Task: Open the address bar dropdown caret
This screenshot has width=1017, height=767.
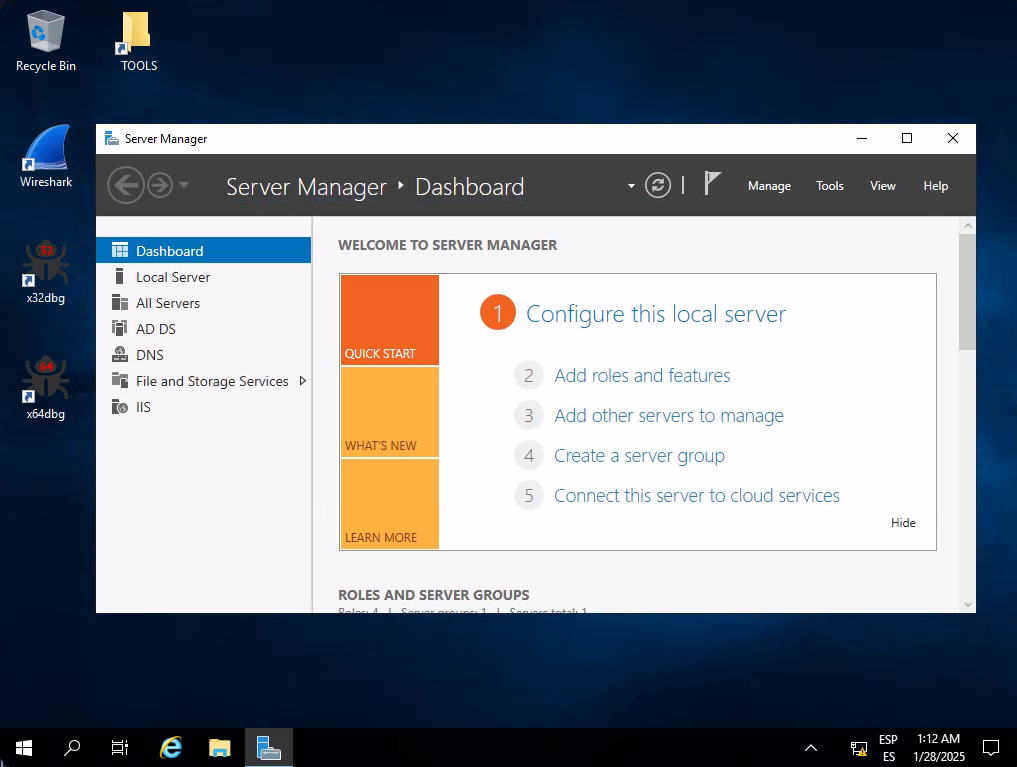Action: pyautogui.click(x=631, y=186)
